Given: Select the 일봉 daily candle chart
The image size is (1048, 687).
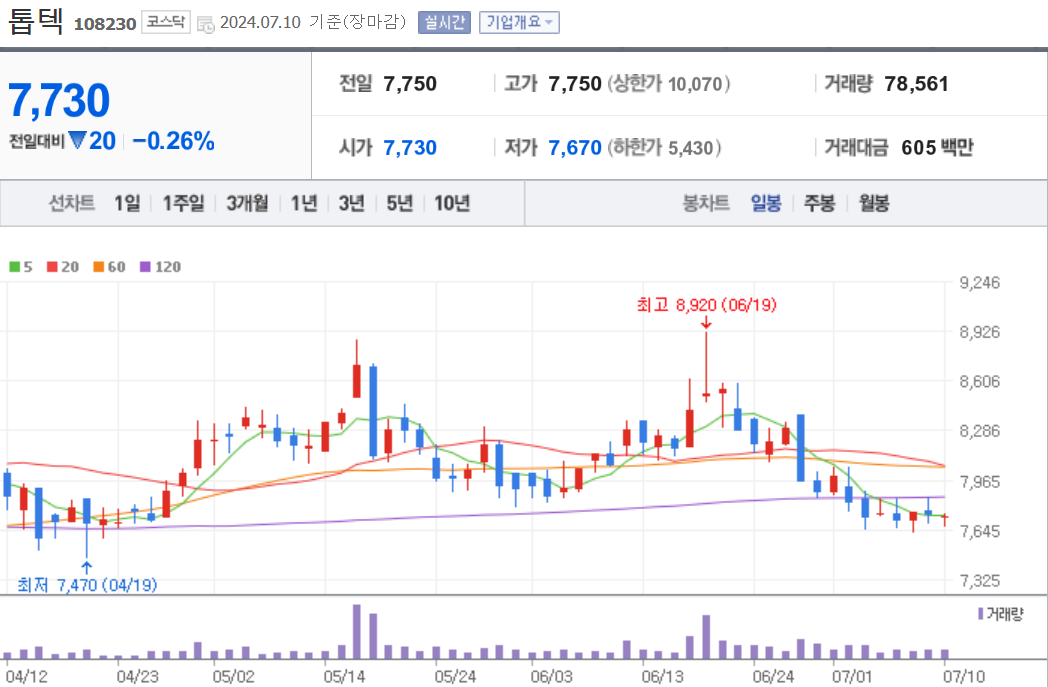Looking at the screenshot, I should pos(765,202).
